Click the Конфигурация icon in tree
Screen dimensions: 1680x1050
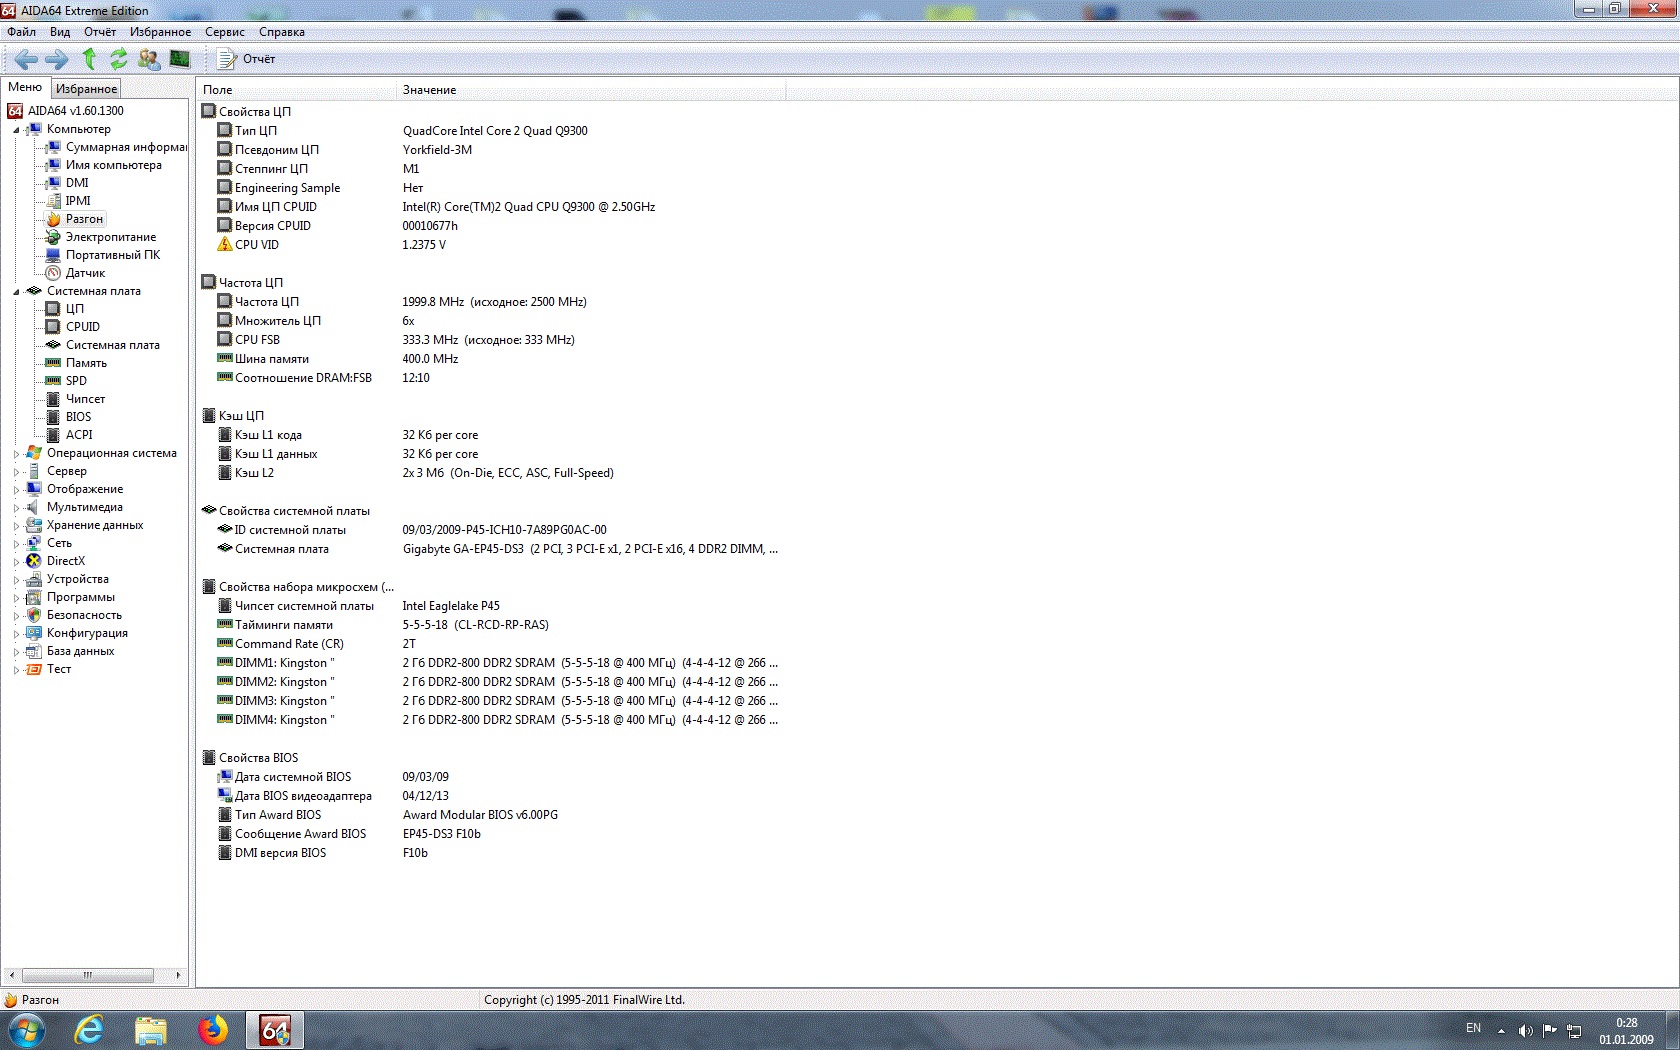pos(34,633)
